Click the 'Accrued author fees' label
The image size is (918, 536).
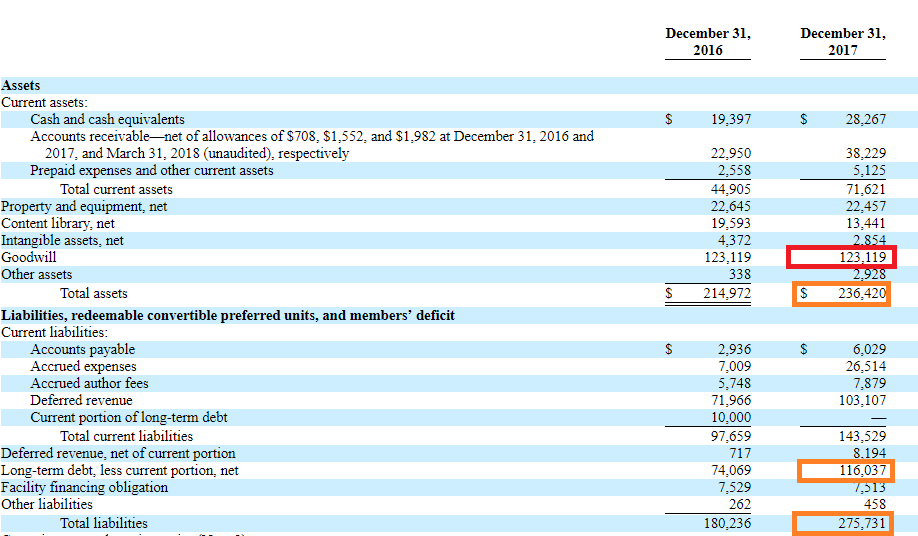(x=89, y=383)
